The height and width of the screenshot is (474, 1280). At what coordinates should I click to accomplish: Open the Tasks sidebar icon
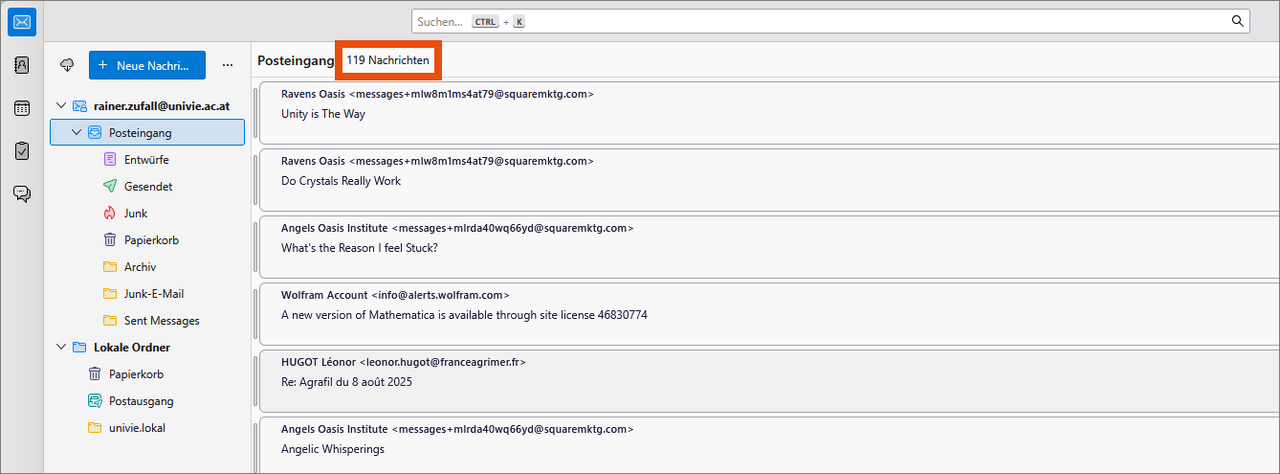[21, 151]
